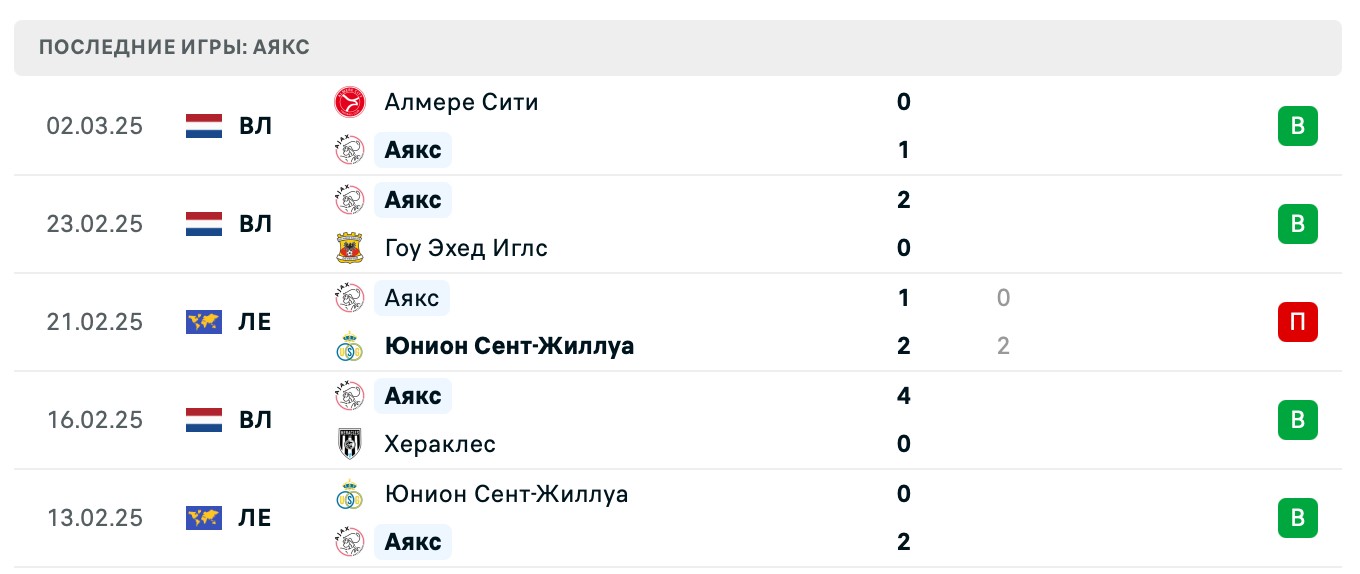
Task: Click Ajax logo in the 02.03.25 match
Action: pyautogui.click(x=349, y=150)
